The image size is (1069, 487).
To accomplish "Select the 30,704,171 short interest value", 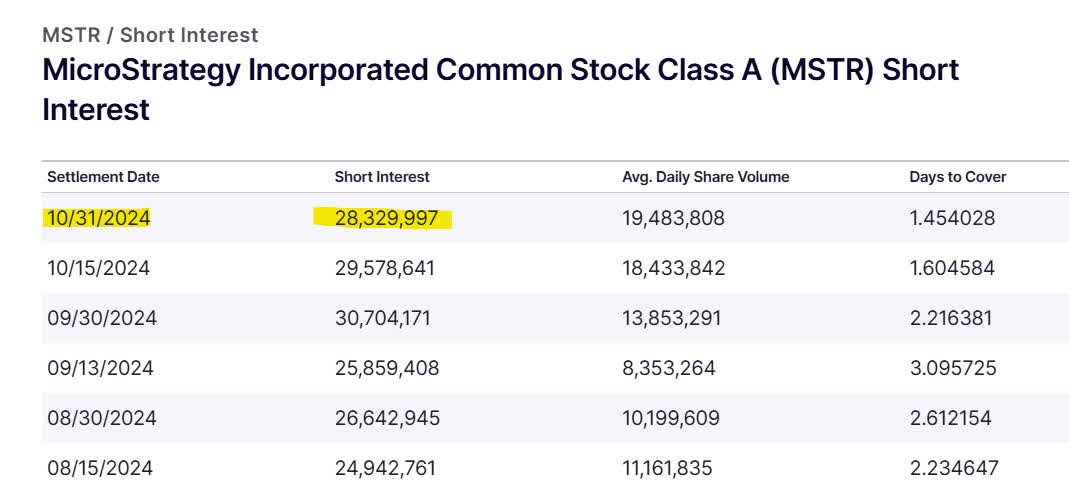I will click(x=386, y=318).
